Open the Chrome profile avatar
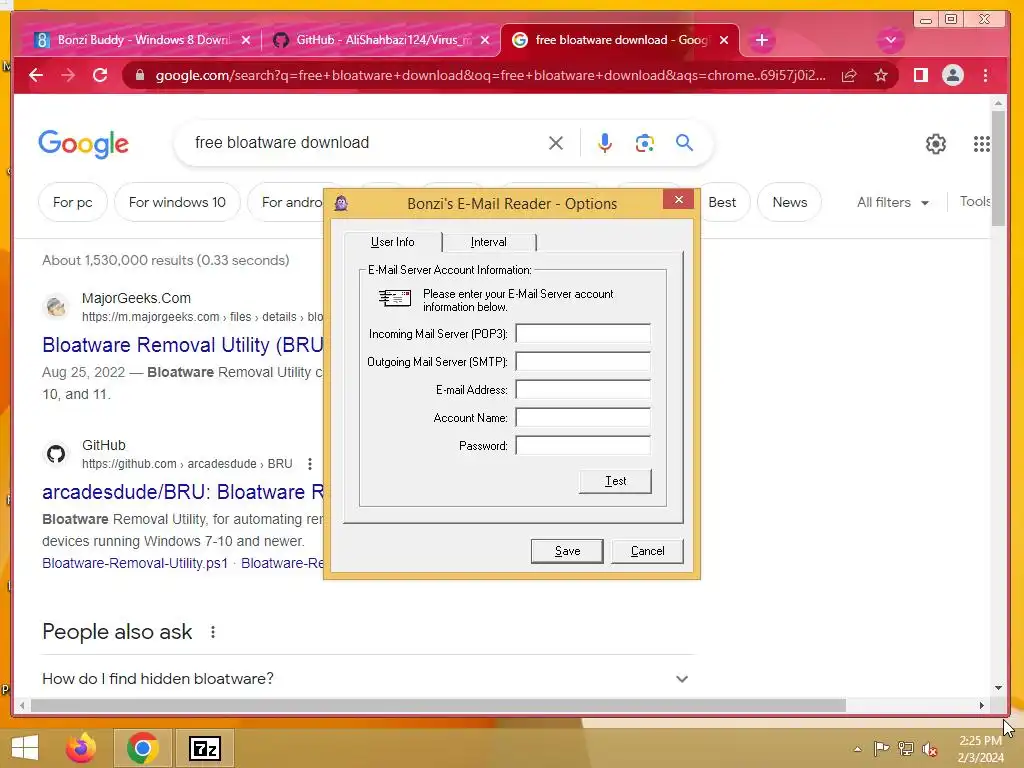 coord(953,75)
